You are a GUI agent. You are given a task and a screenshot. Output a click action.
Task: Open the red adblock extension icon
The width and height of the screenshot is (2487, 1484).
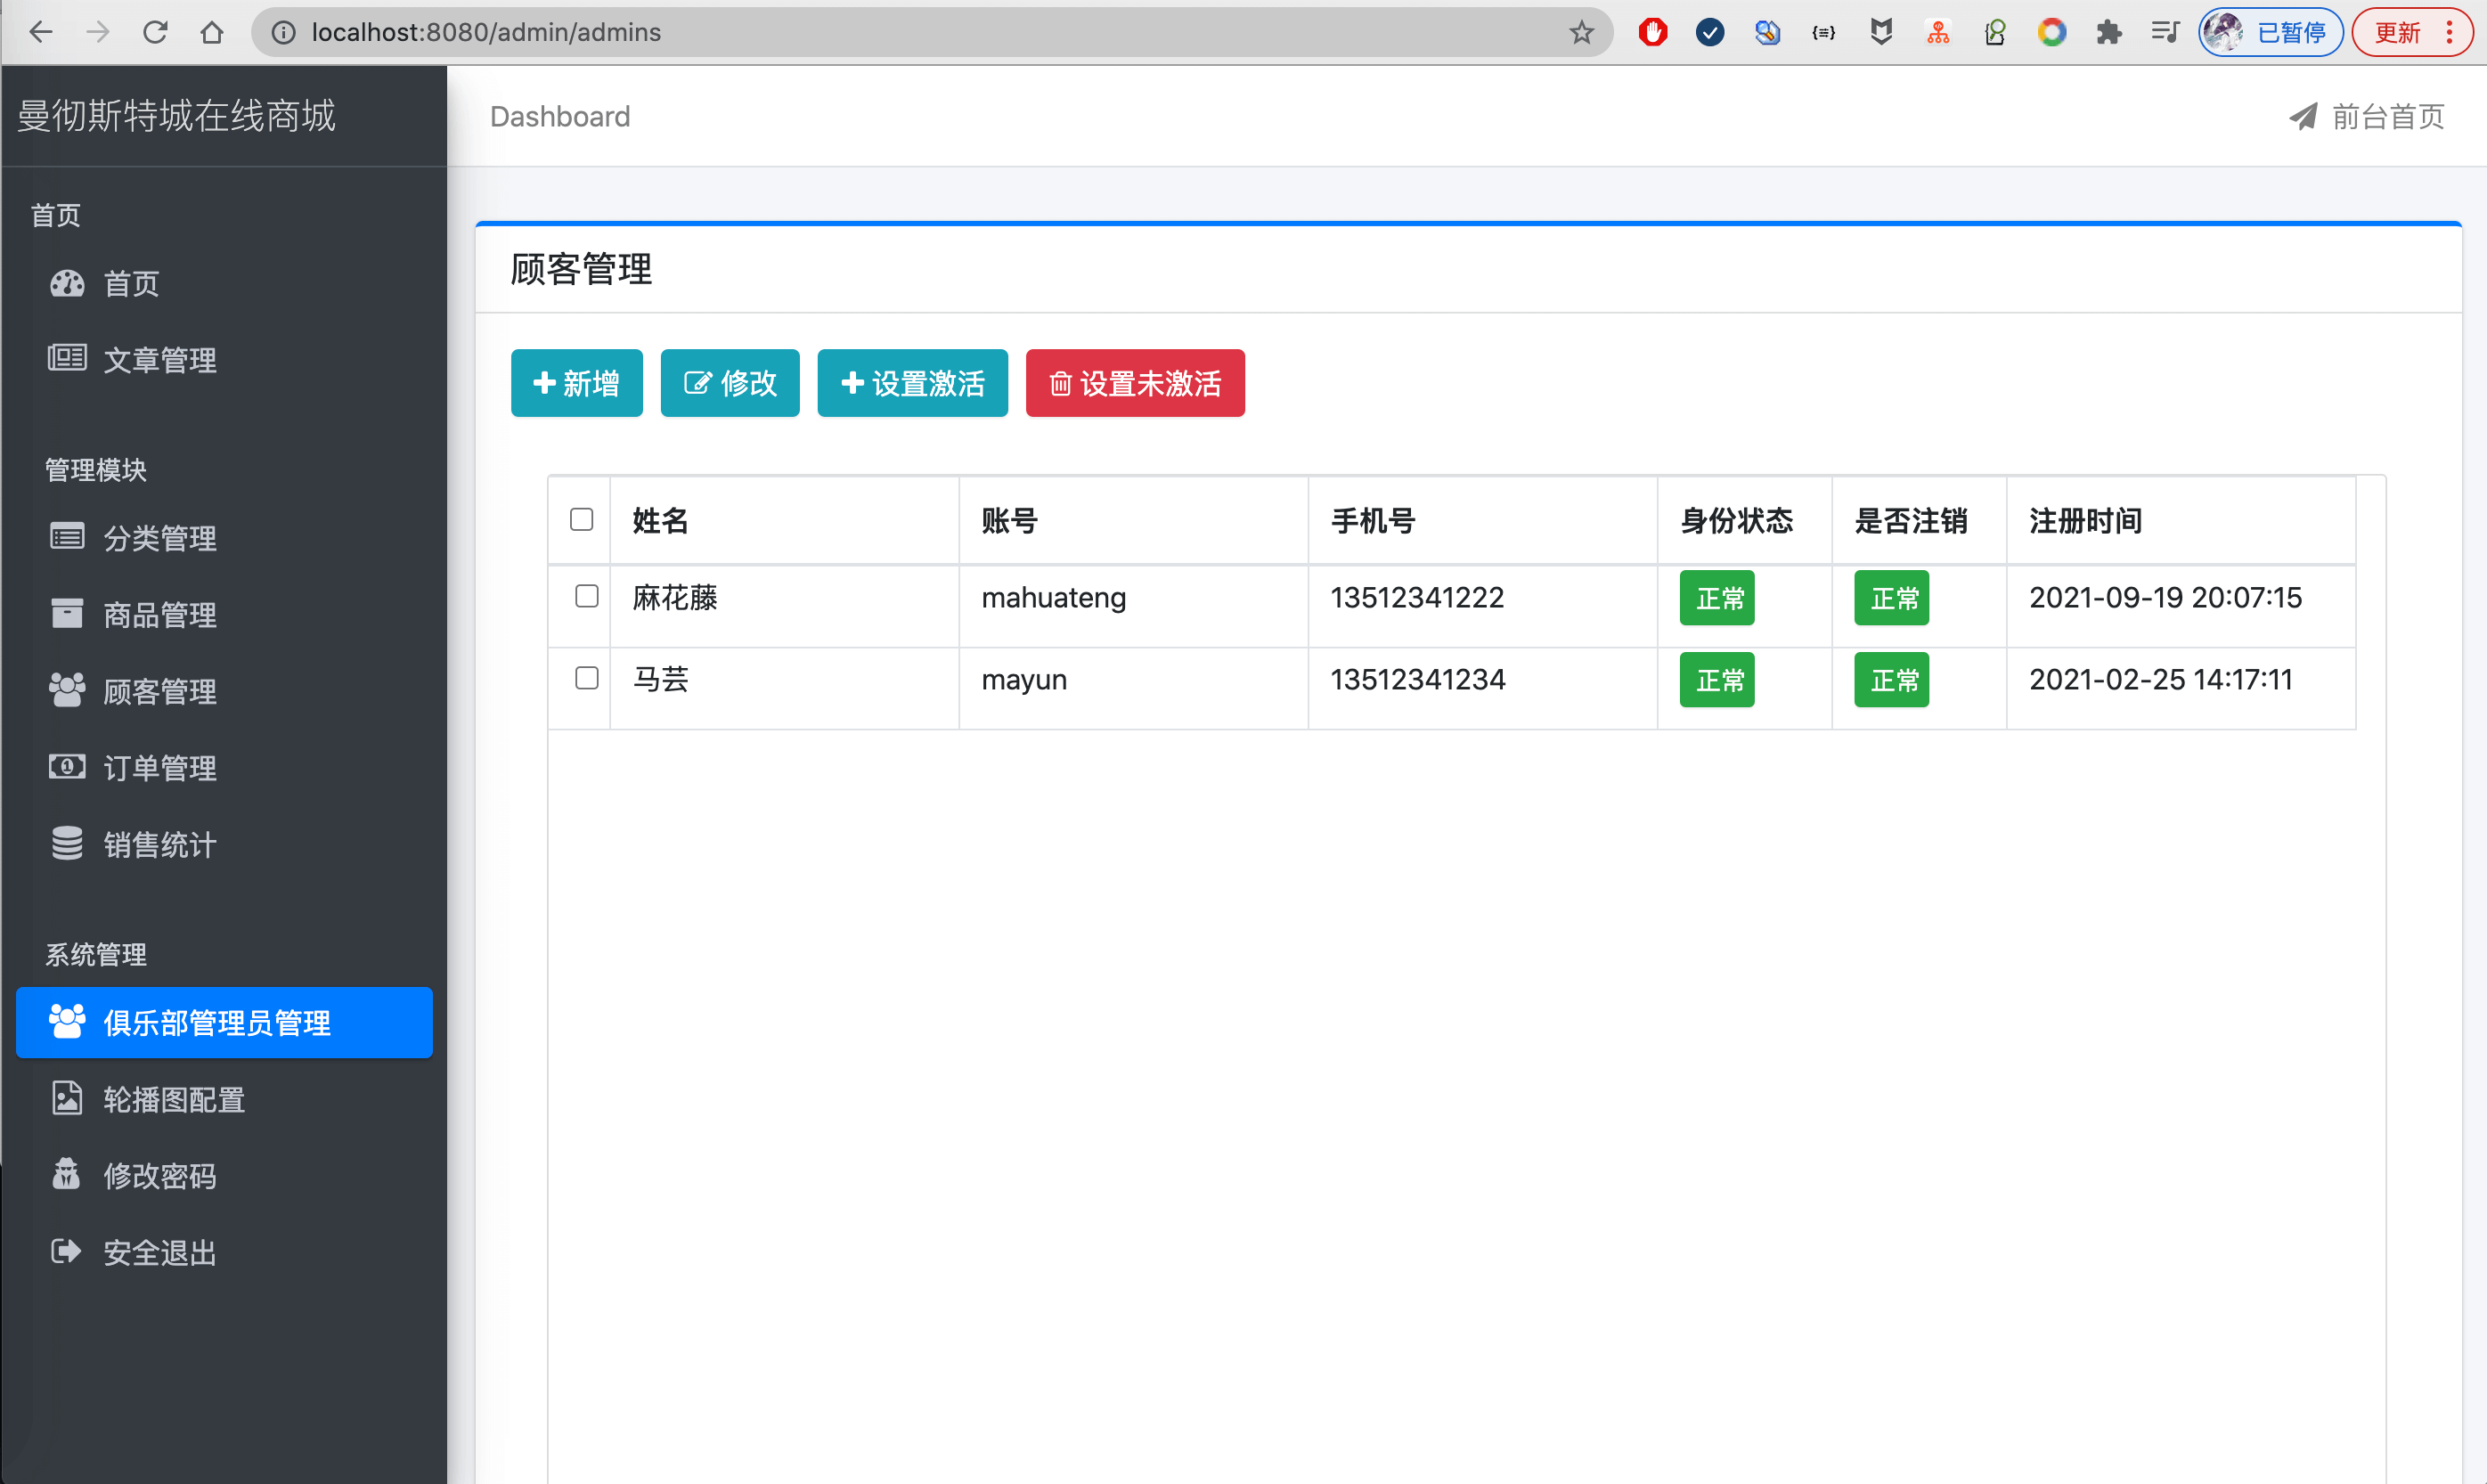[1653, 32]
